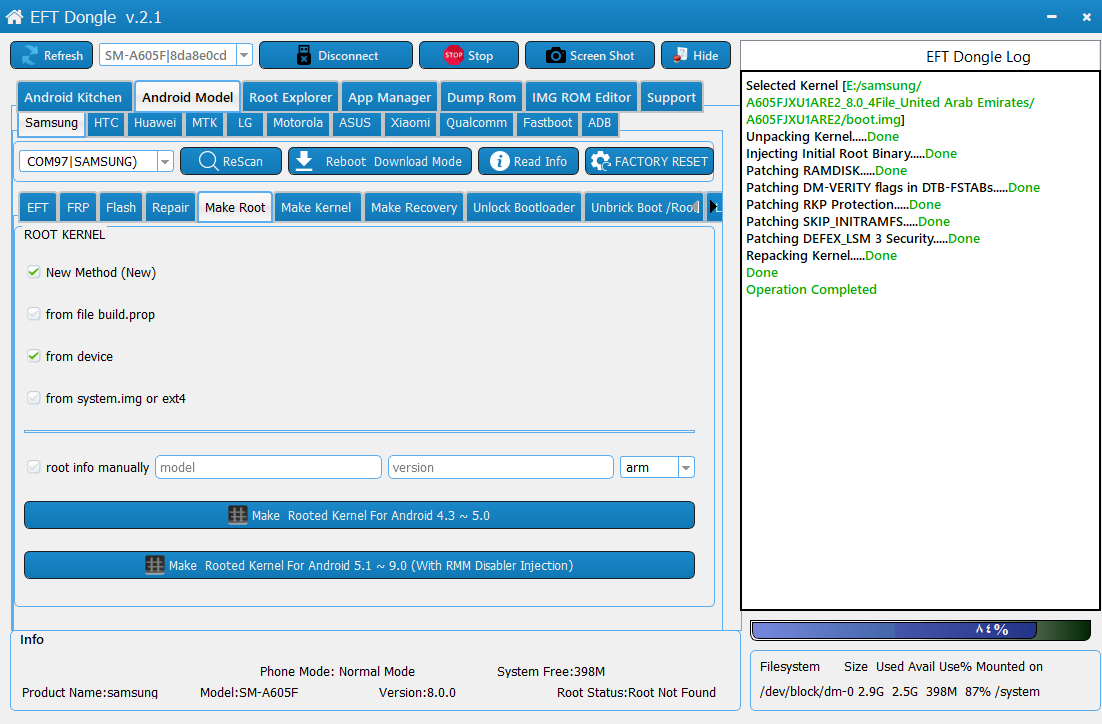Open the Unlock Bootloader tab
This screenshot has height=724, width=1102.
point(524,207)
